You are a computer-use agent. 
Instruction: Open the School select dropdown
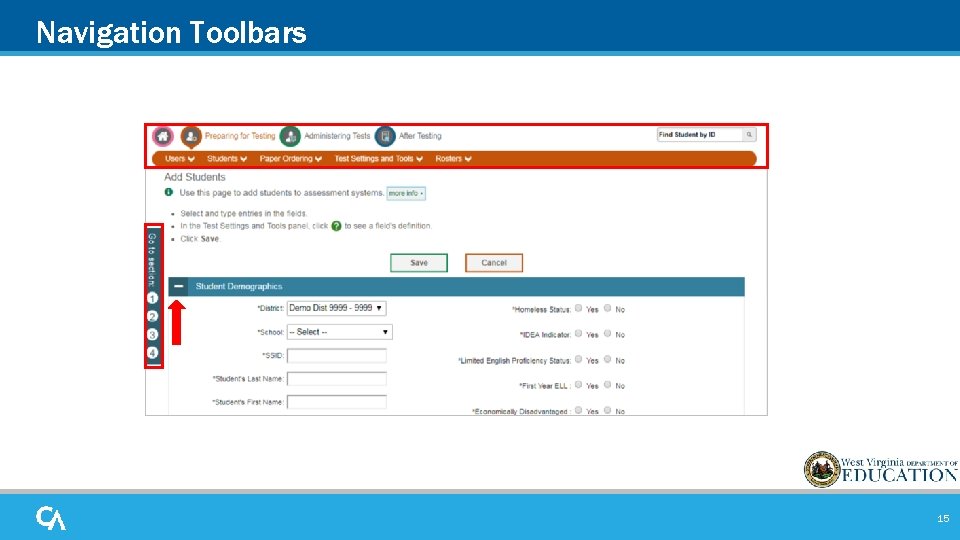point(339,332)
